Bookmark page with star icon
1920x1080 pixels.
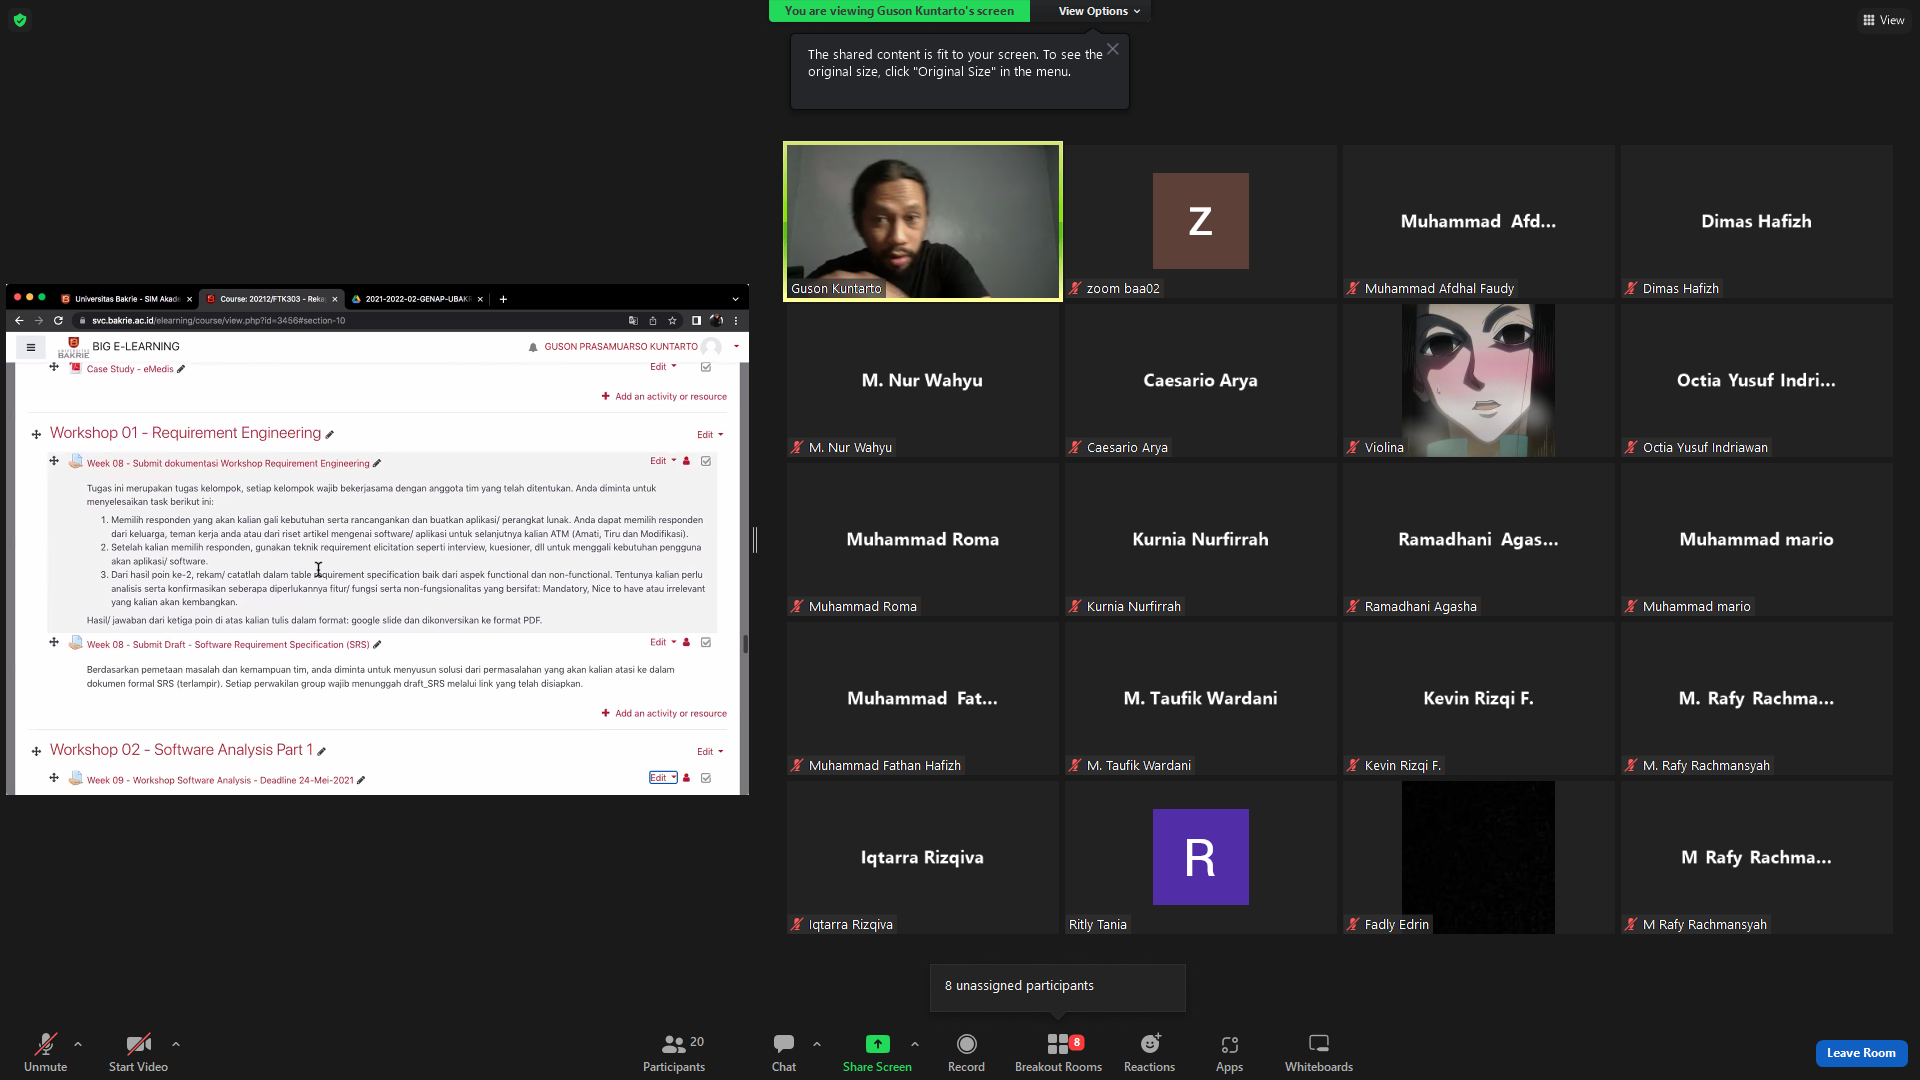[672, 321]
